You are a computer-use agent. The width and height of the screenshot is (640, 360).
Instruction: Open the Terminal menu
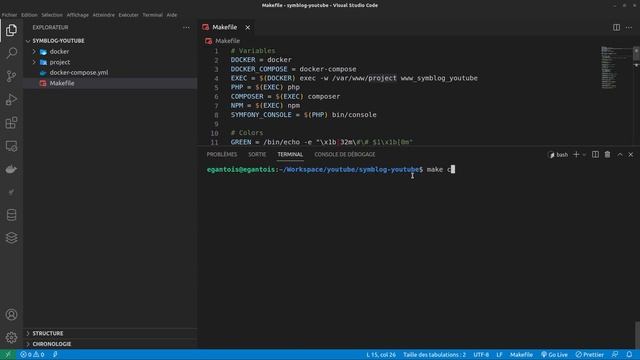pos(152,15)
